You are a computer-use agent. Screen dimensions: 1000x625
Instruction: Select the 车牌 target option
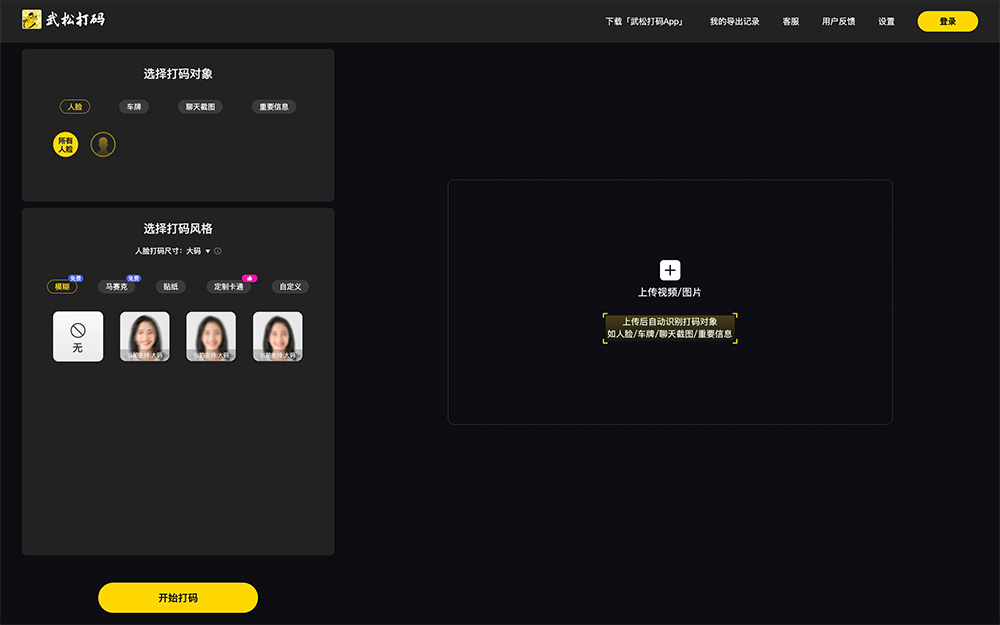tap(134, 107)
